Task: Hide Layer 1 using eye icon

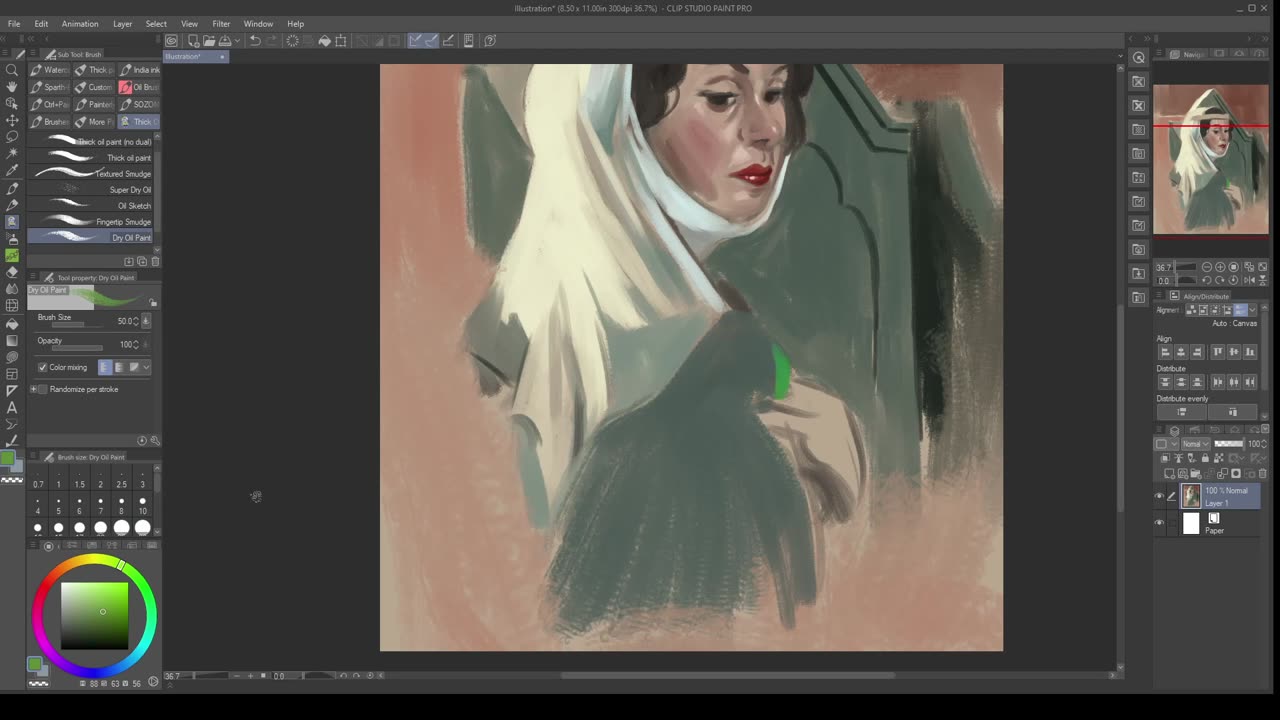Action: pos(1159,496)
